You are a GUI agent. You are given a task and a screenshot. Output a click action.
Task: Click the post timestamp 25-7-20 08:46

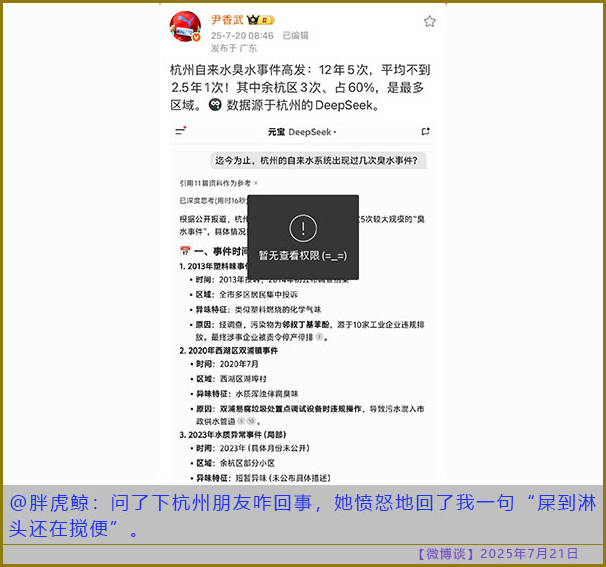(x=241, y=34)
